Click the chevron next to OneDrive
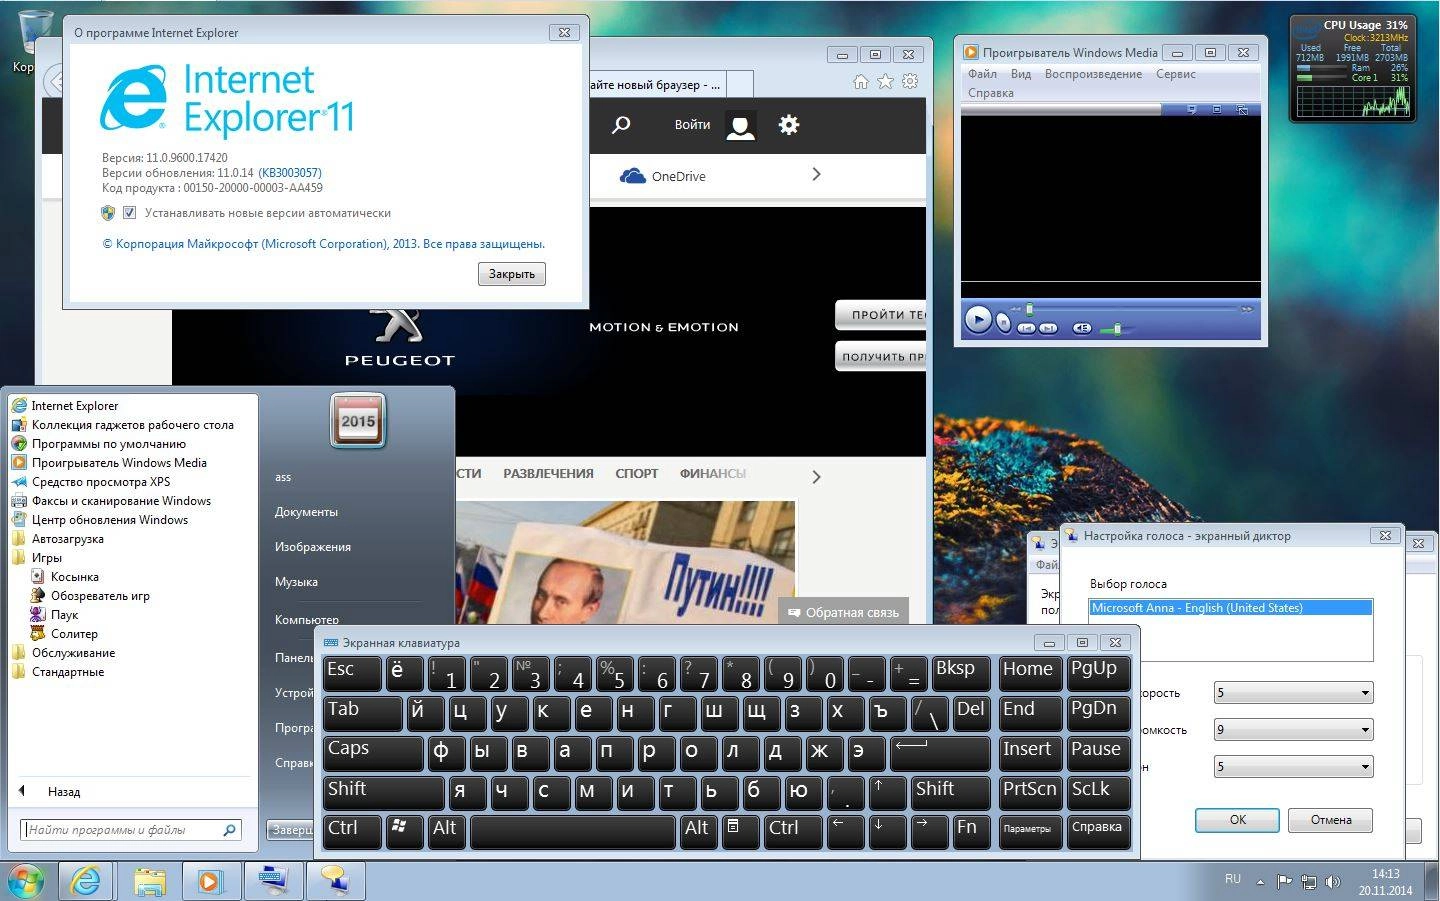 point(816,174)
